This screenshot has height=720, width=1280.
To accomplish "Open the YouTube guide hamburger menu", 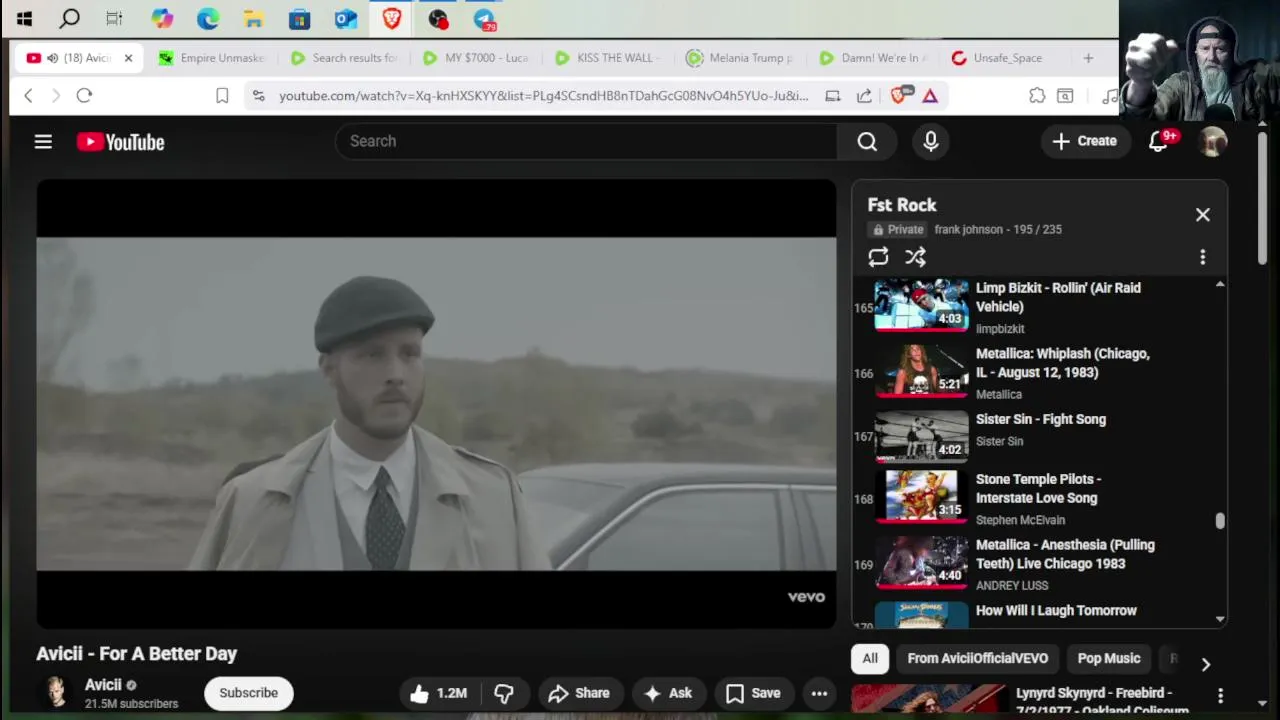I will pyautogui.click(x=43, y=142).
